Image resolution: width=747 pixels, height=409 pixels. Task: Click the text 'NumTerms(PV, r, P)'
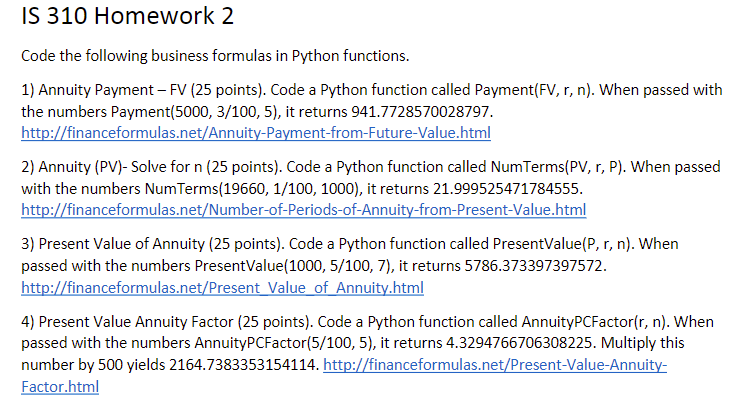558,167
